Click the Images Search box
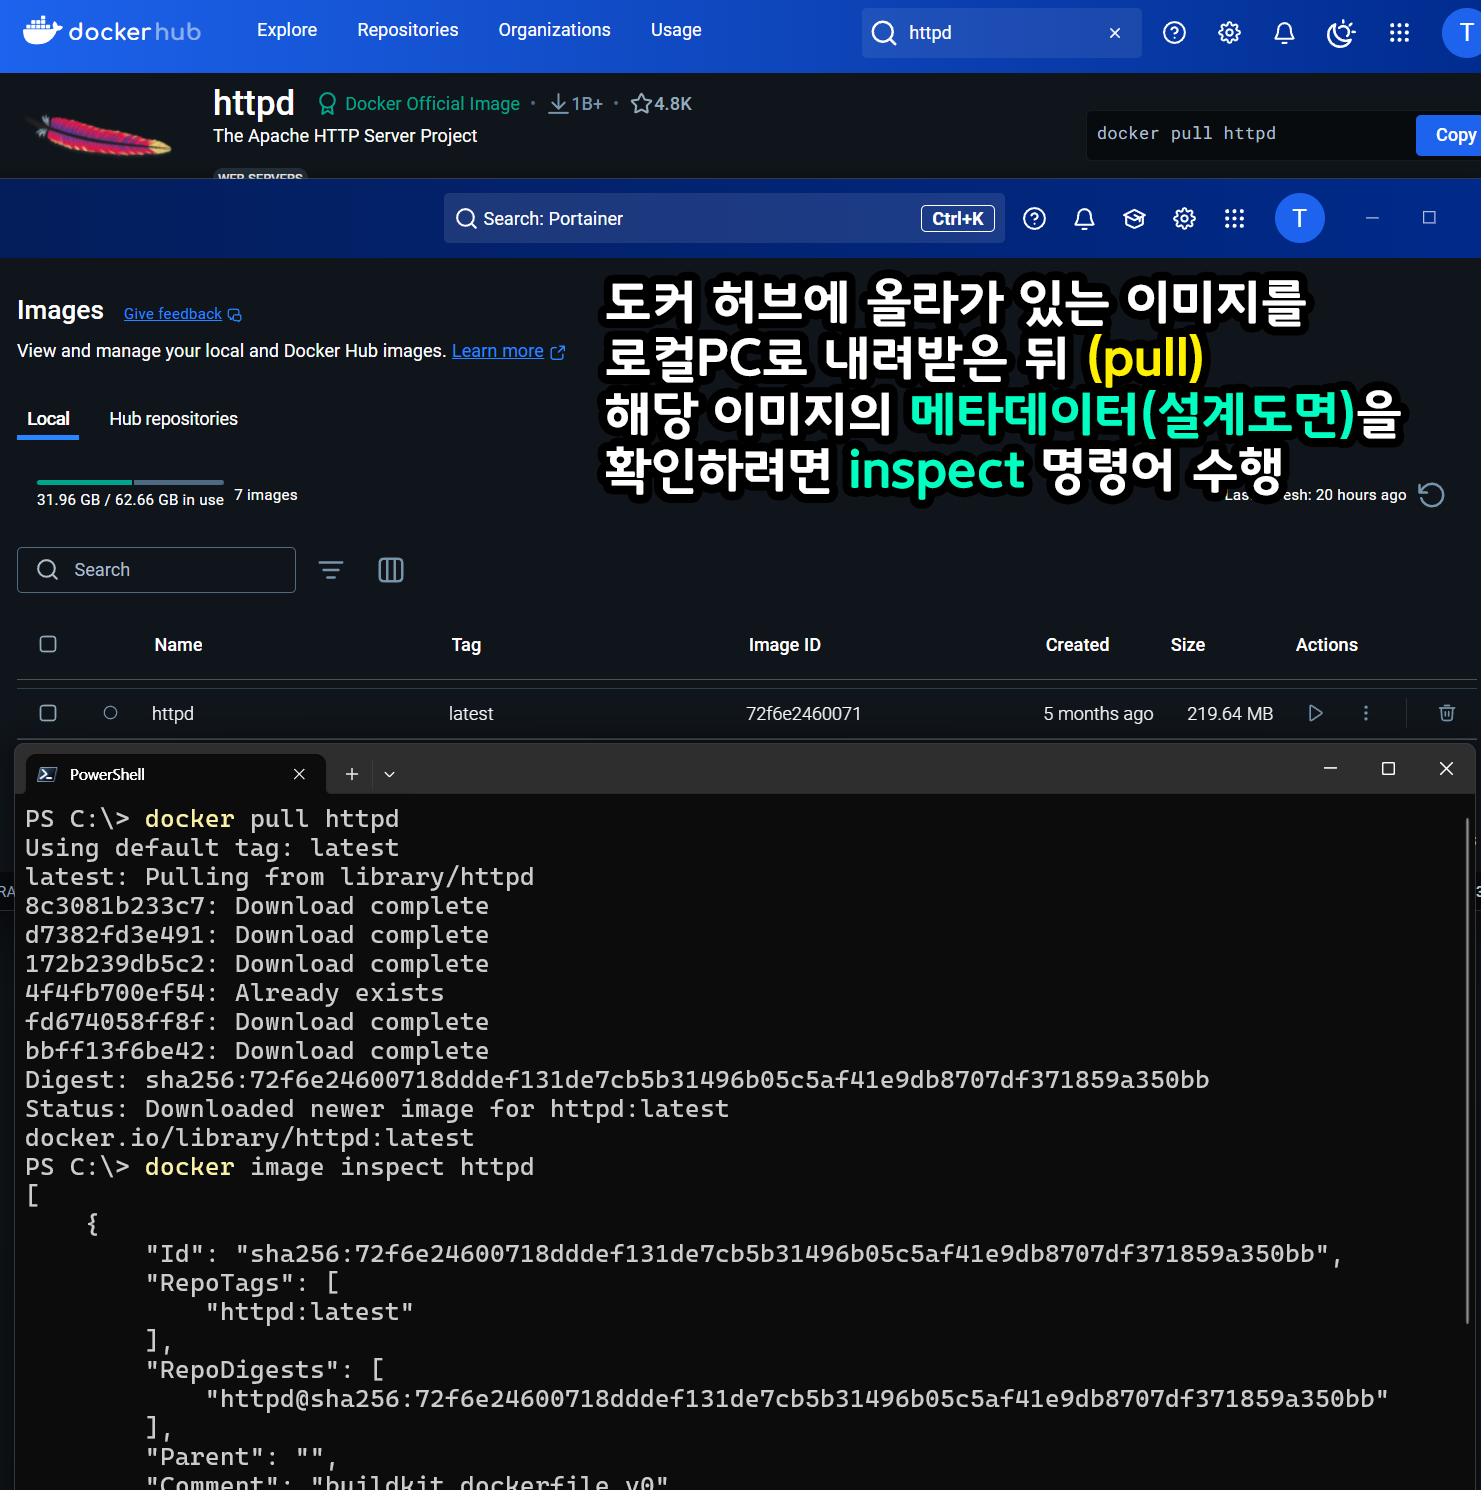 tap(156, 570)
